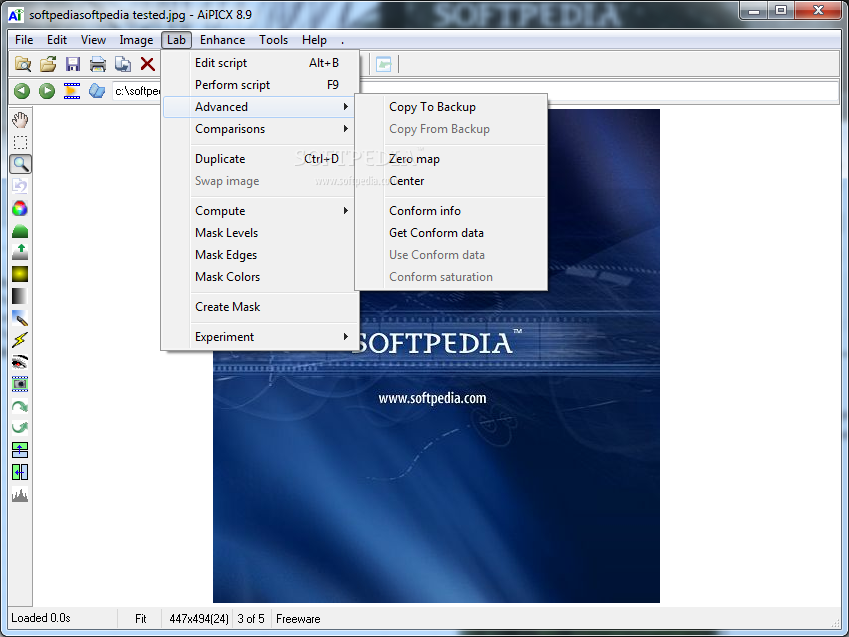Flip image vertically icon
The height and width of the screenshot is (637, 849).
pos(20,450)
